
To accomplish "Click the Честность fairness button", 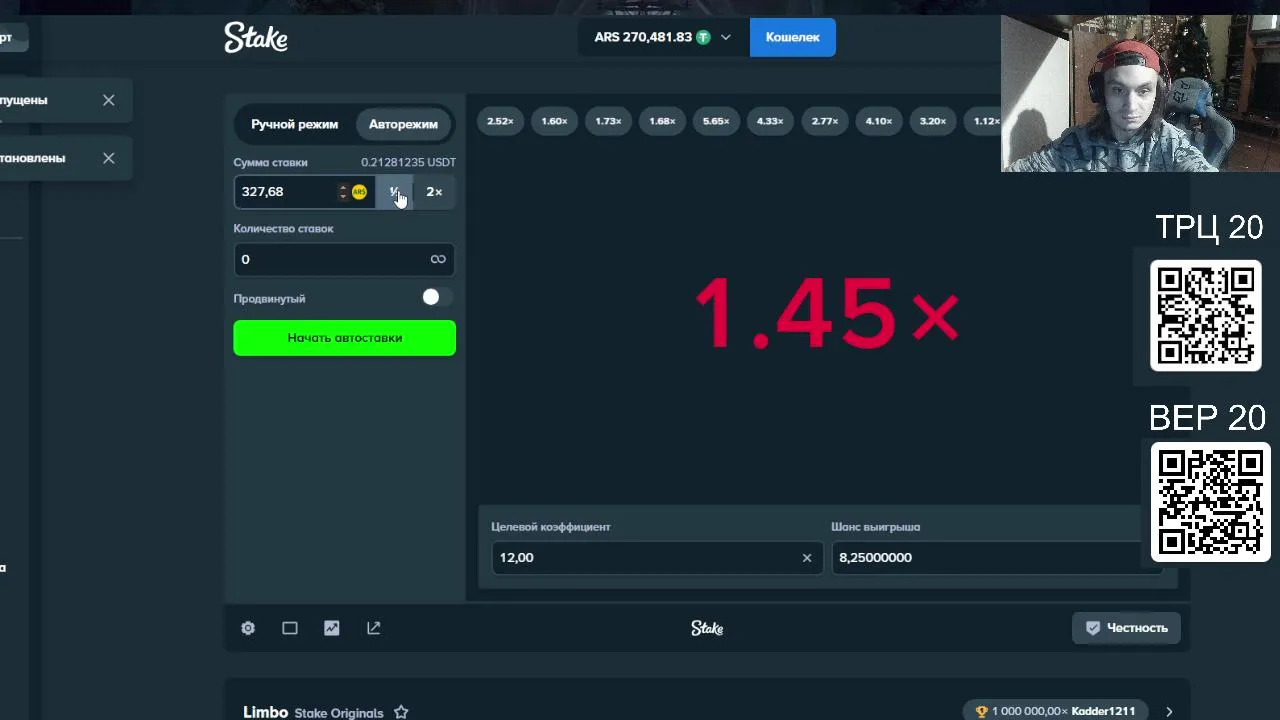I will (1126, 628).
